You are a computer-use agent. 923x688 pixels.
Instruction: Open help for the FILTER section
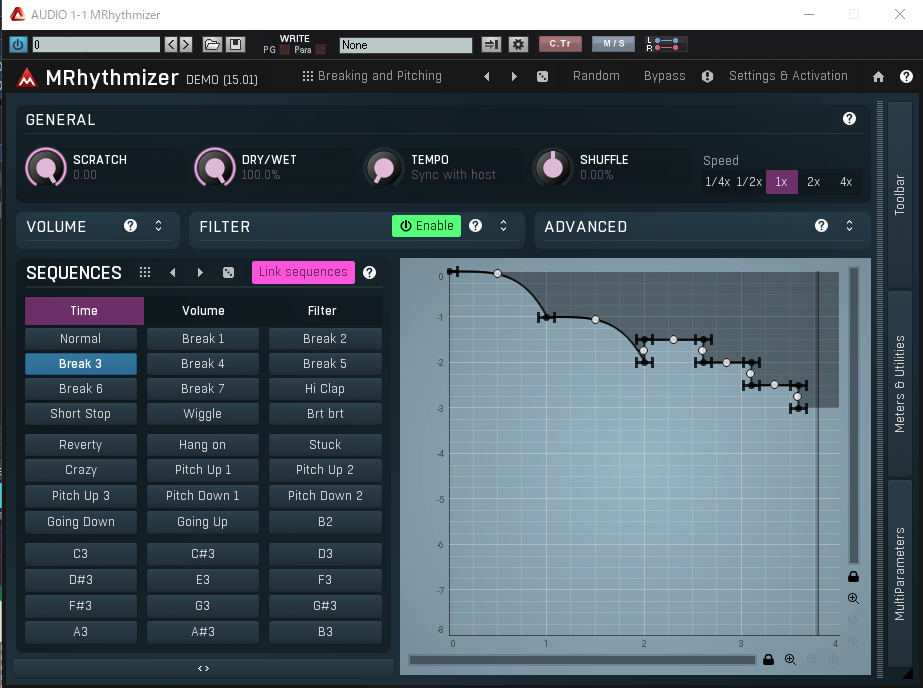point(476,226)
